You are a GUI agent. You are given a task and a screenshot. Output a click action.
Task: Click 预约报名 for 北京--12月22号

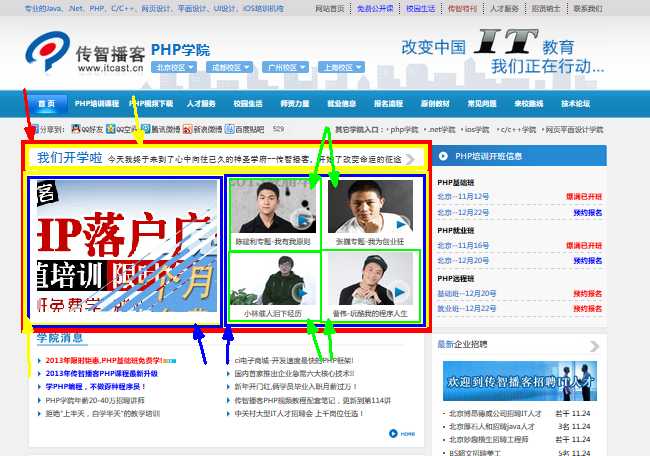click(587, 213)
